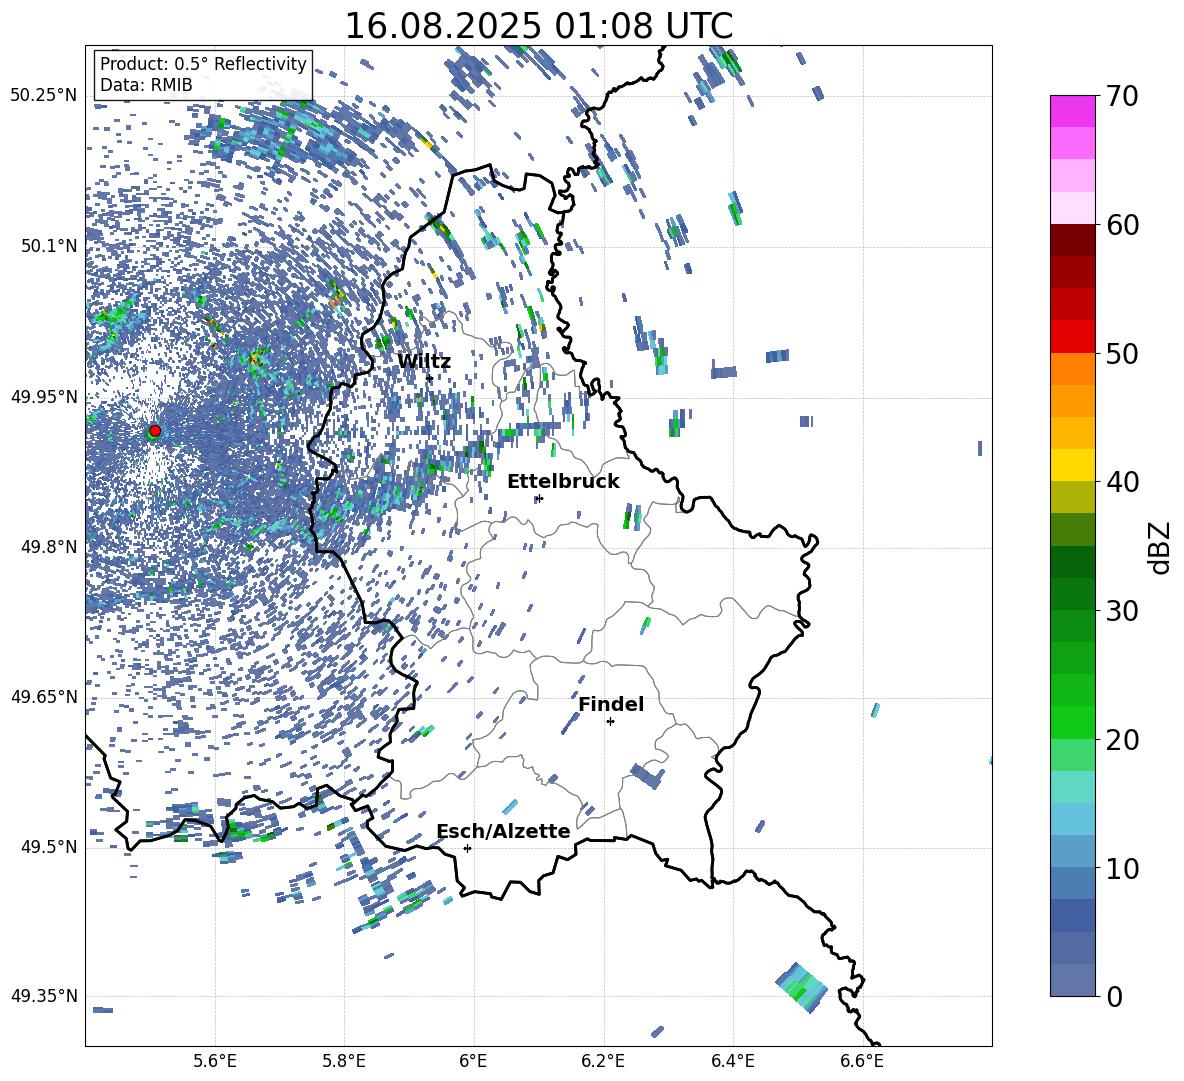
Task: Click the 49.8°N latitude label
Action: click(49, 547)
